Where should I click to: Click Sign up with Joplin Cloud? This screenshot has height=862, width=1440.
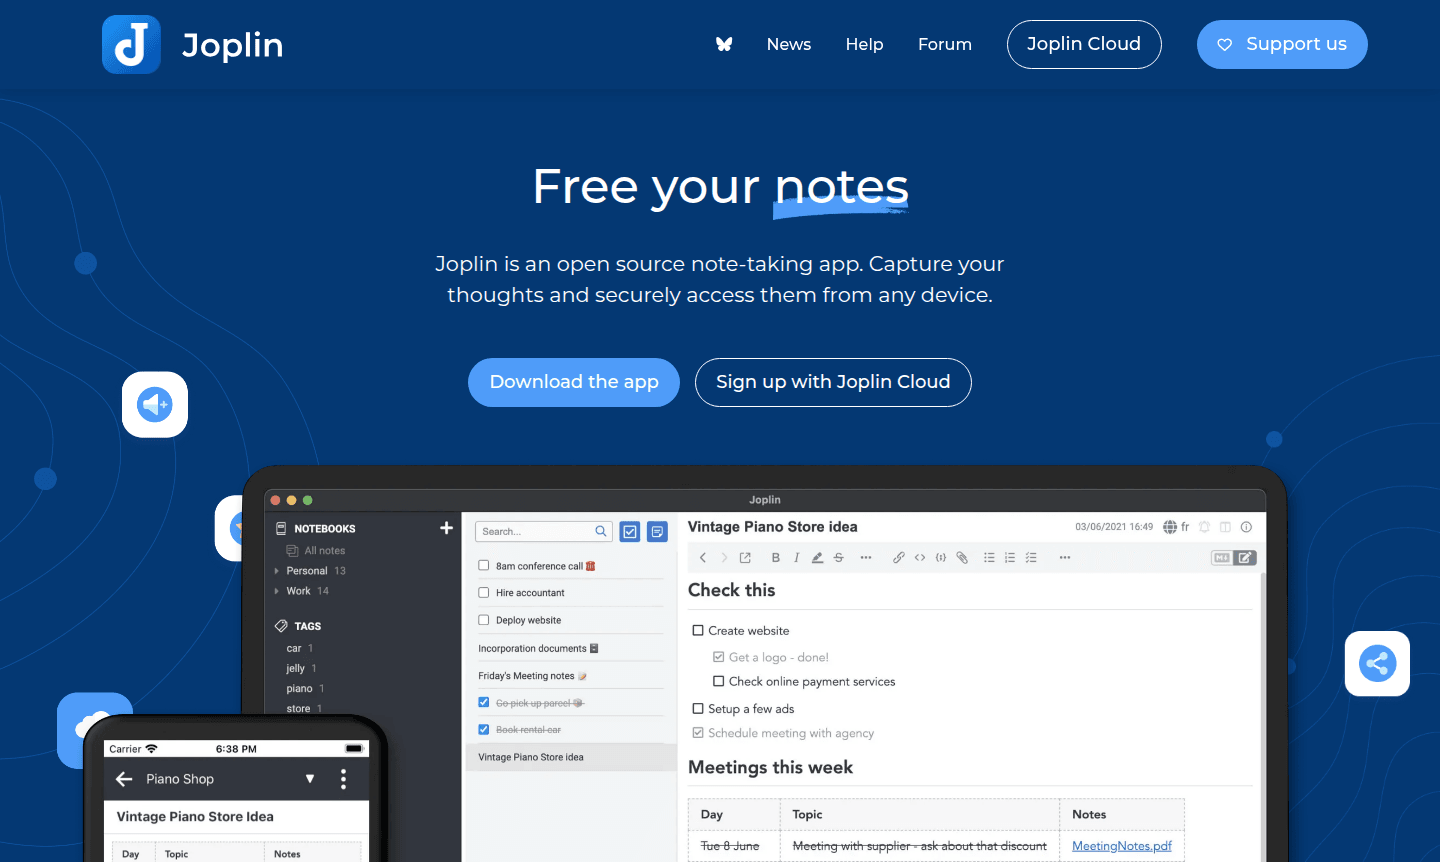point(833,382)
